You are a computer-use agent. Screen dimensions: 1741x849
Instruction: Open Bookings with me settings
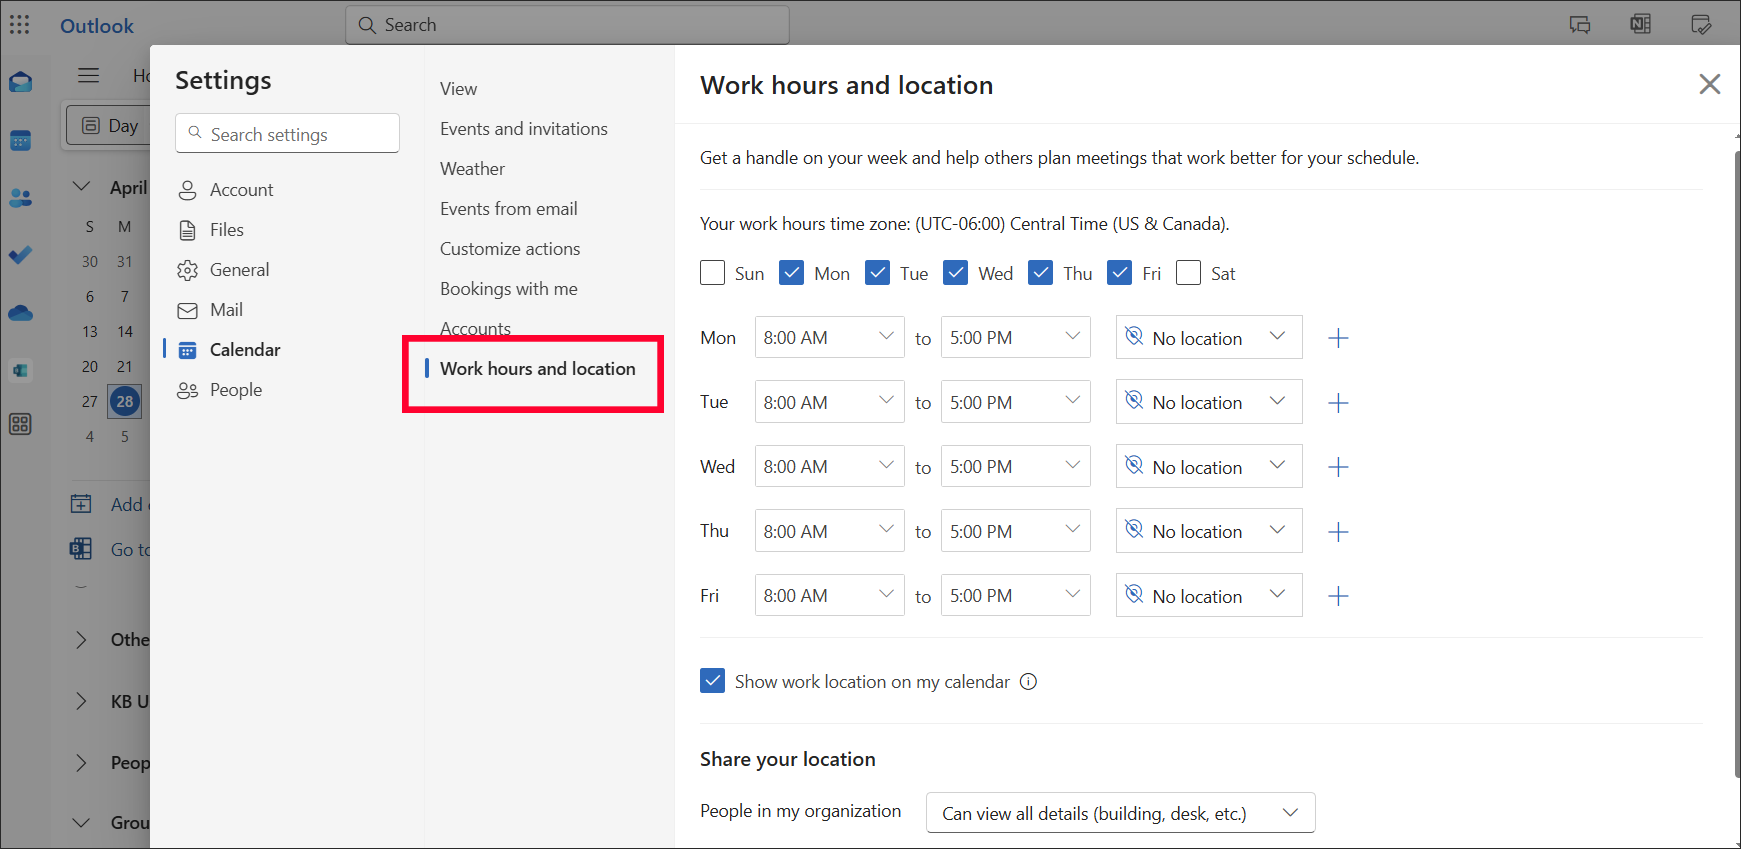[509, 289]
